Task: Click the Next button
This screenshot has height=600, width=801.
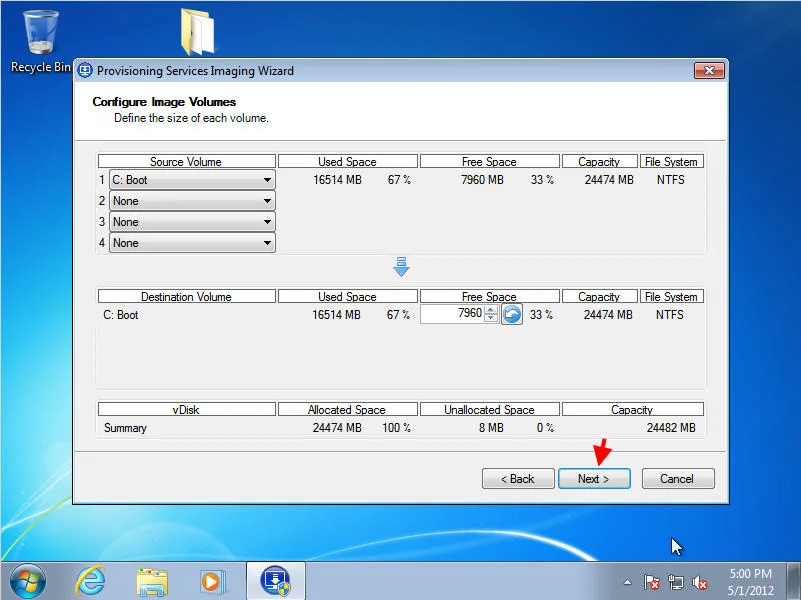Action: (594, 478)
